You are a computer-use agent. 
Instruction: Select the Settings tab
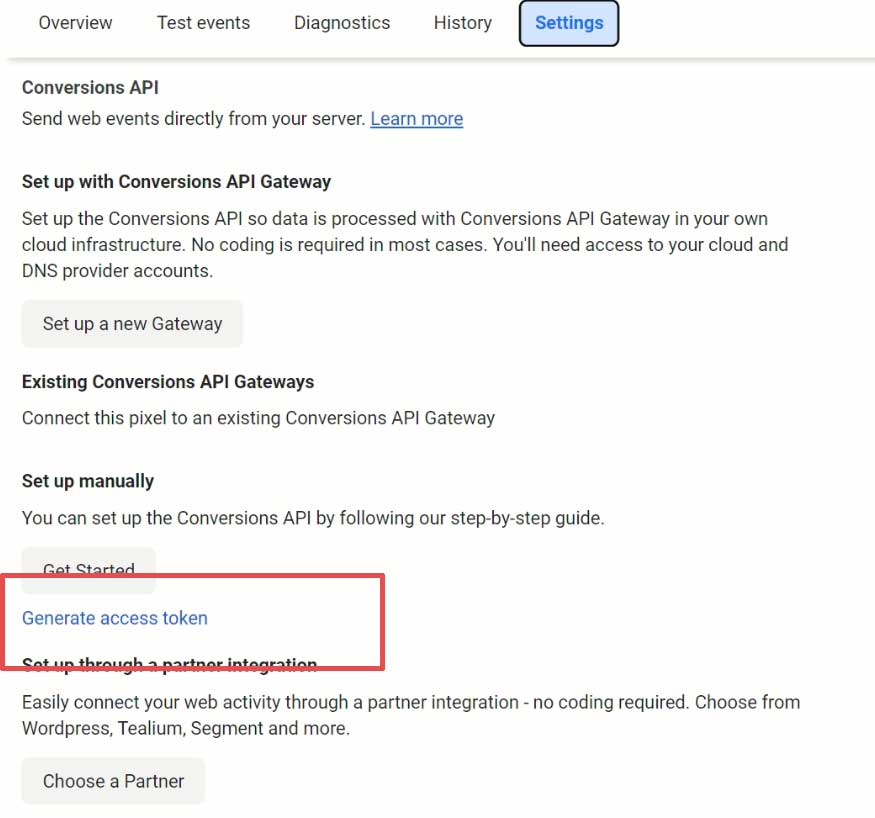tap(569, 23)
